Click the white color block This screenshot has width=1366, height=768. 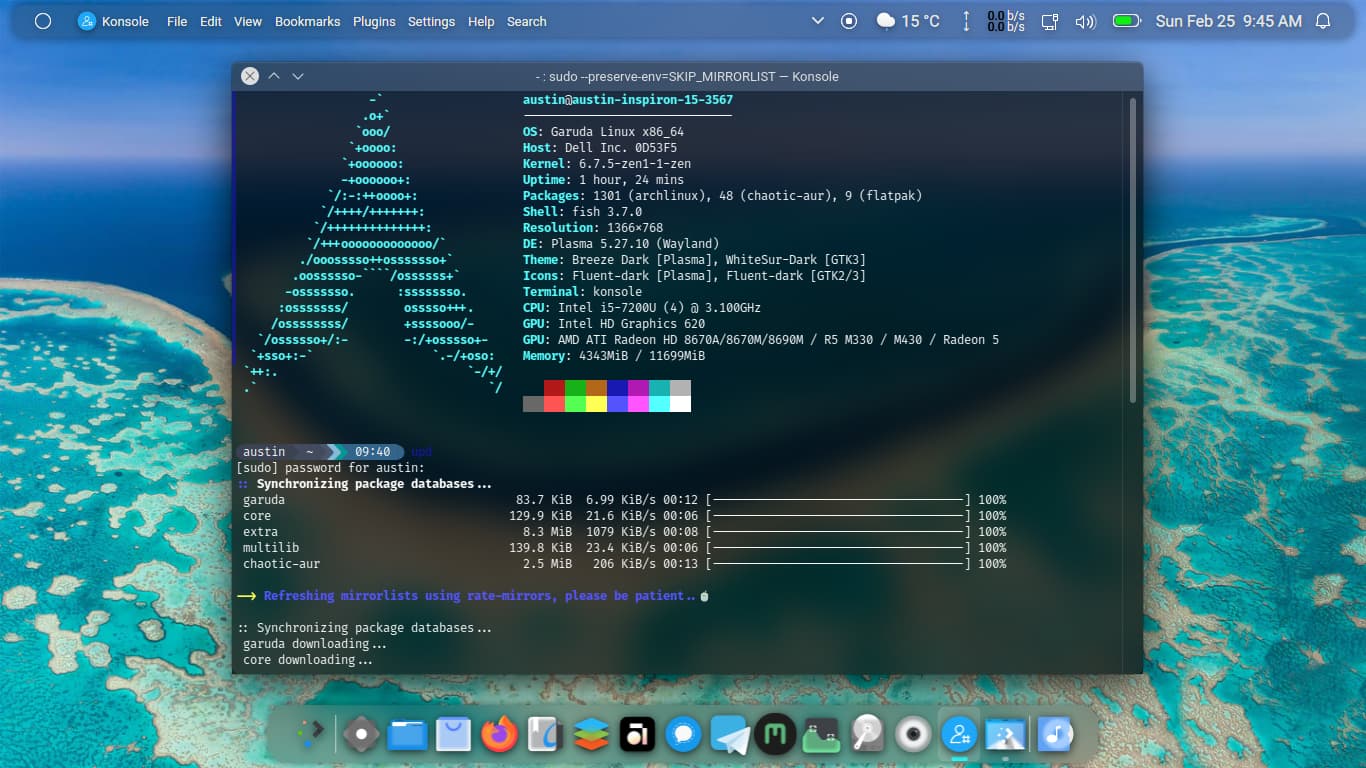(x=680, y=404)
